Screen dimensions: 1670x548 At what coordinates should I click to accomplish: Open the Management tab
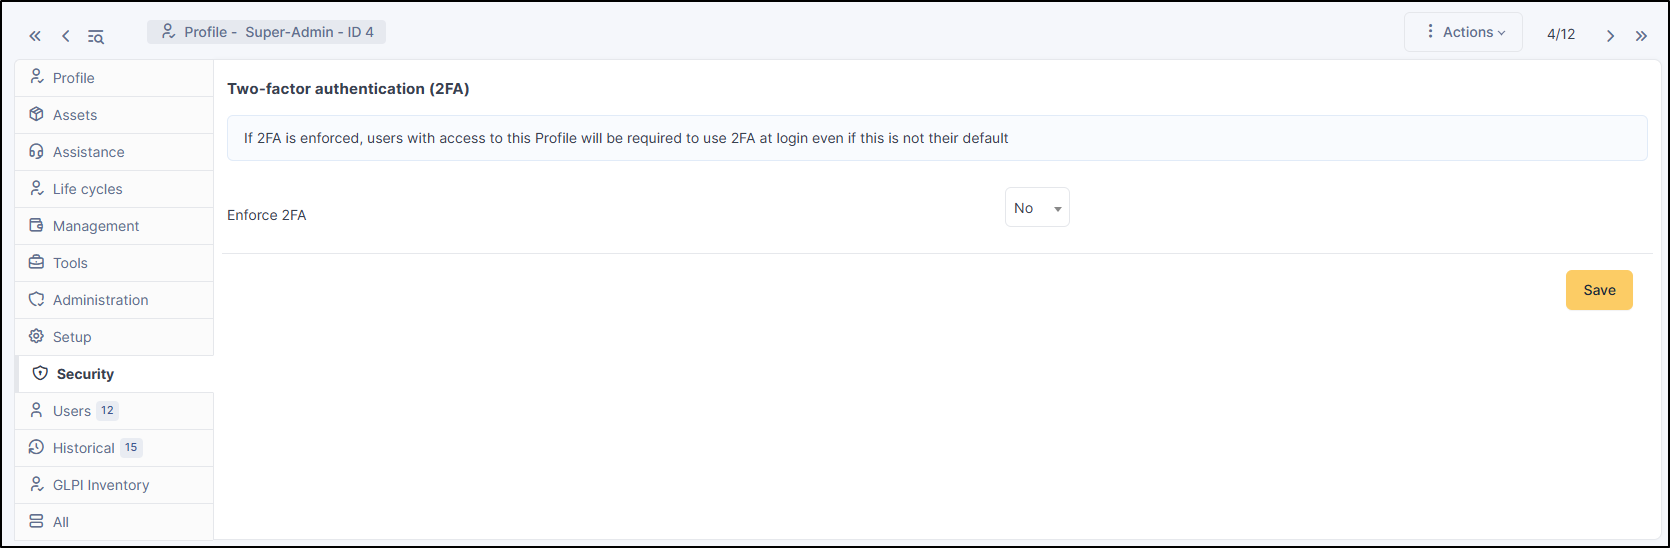tap(96, 226)
